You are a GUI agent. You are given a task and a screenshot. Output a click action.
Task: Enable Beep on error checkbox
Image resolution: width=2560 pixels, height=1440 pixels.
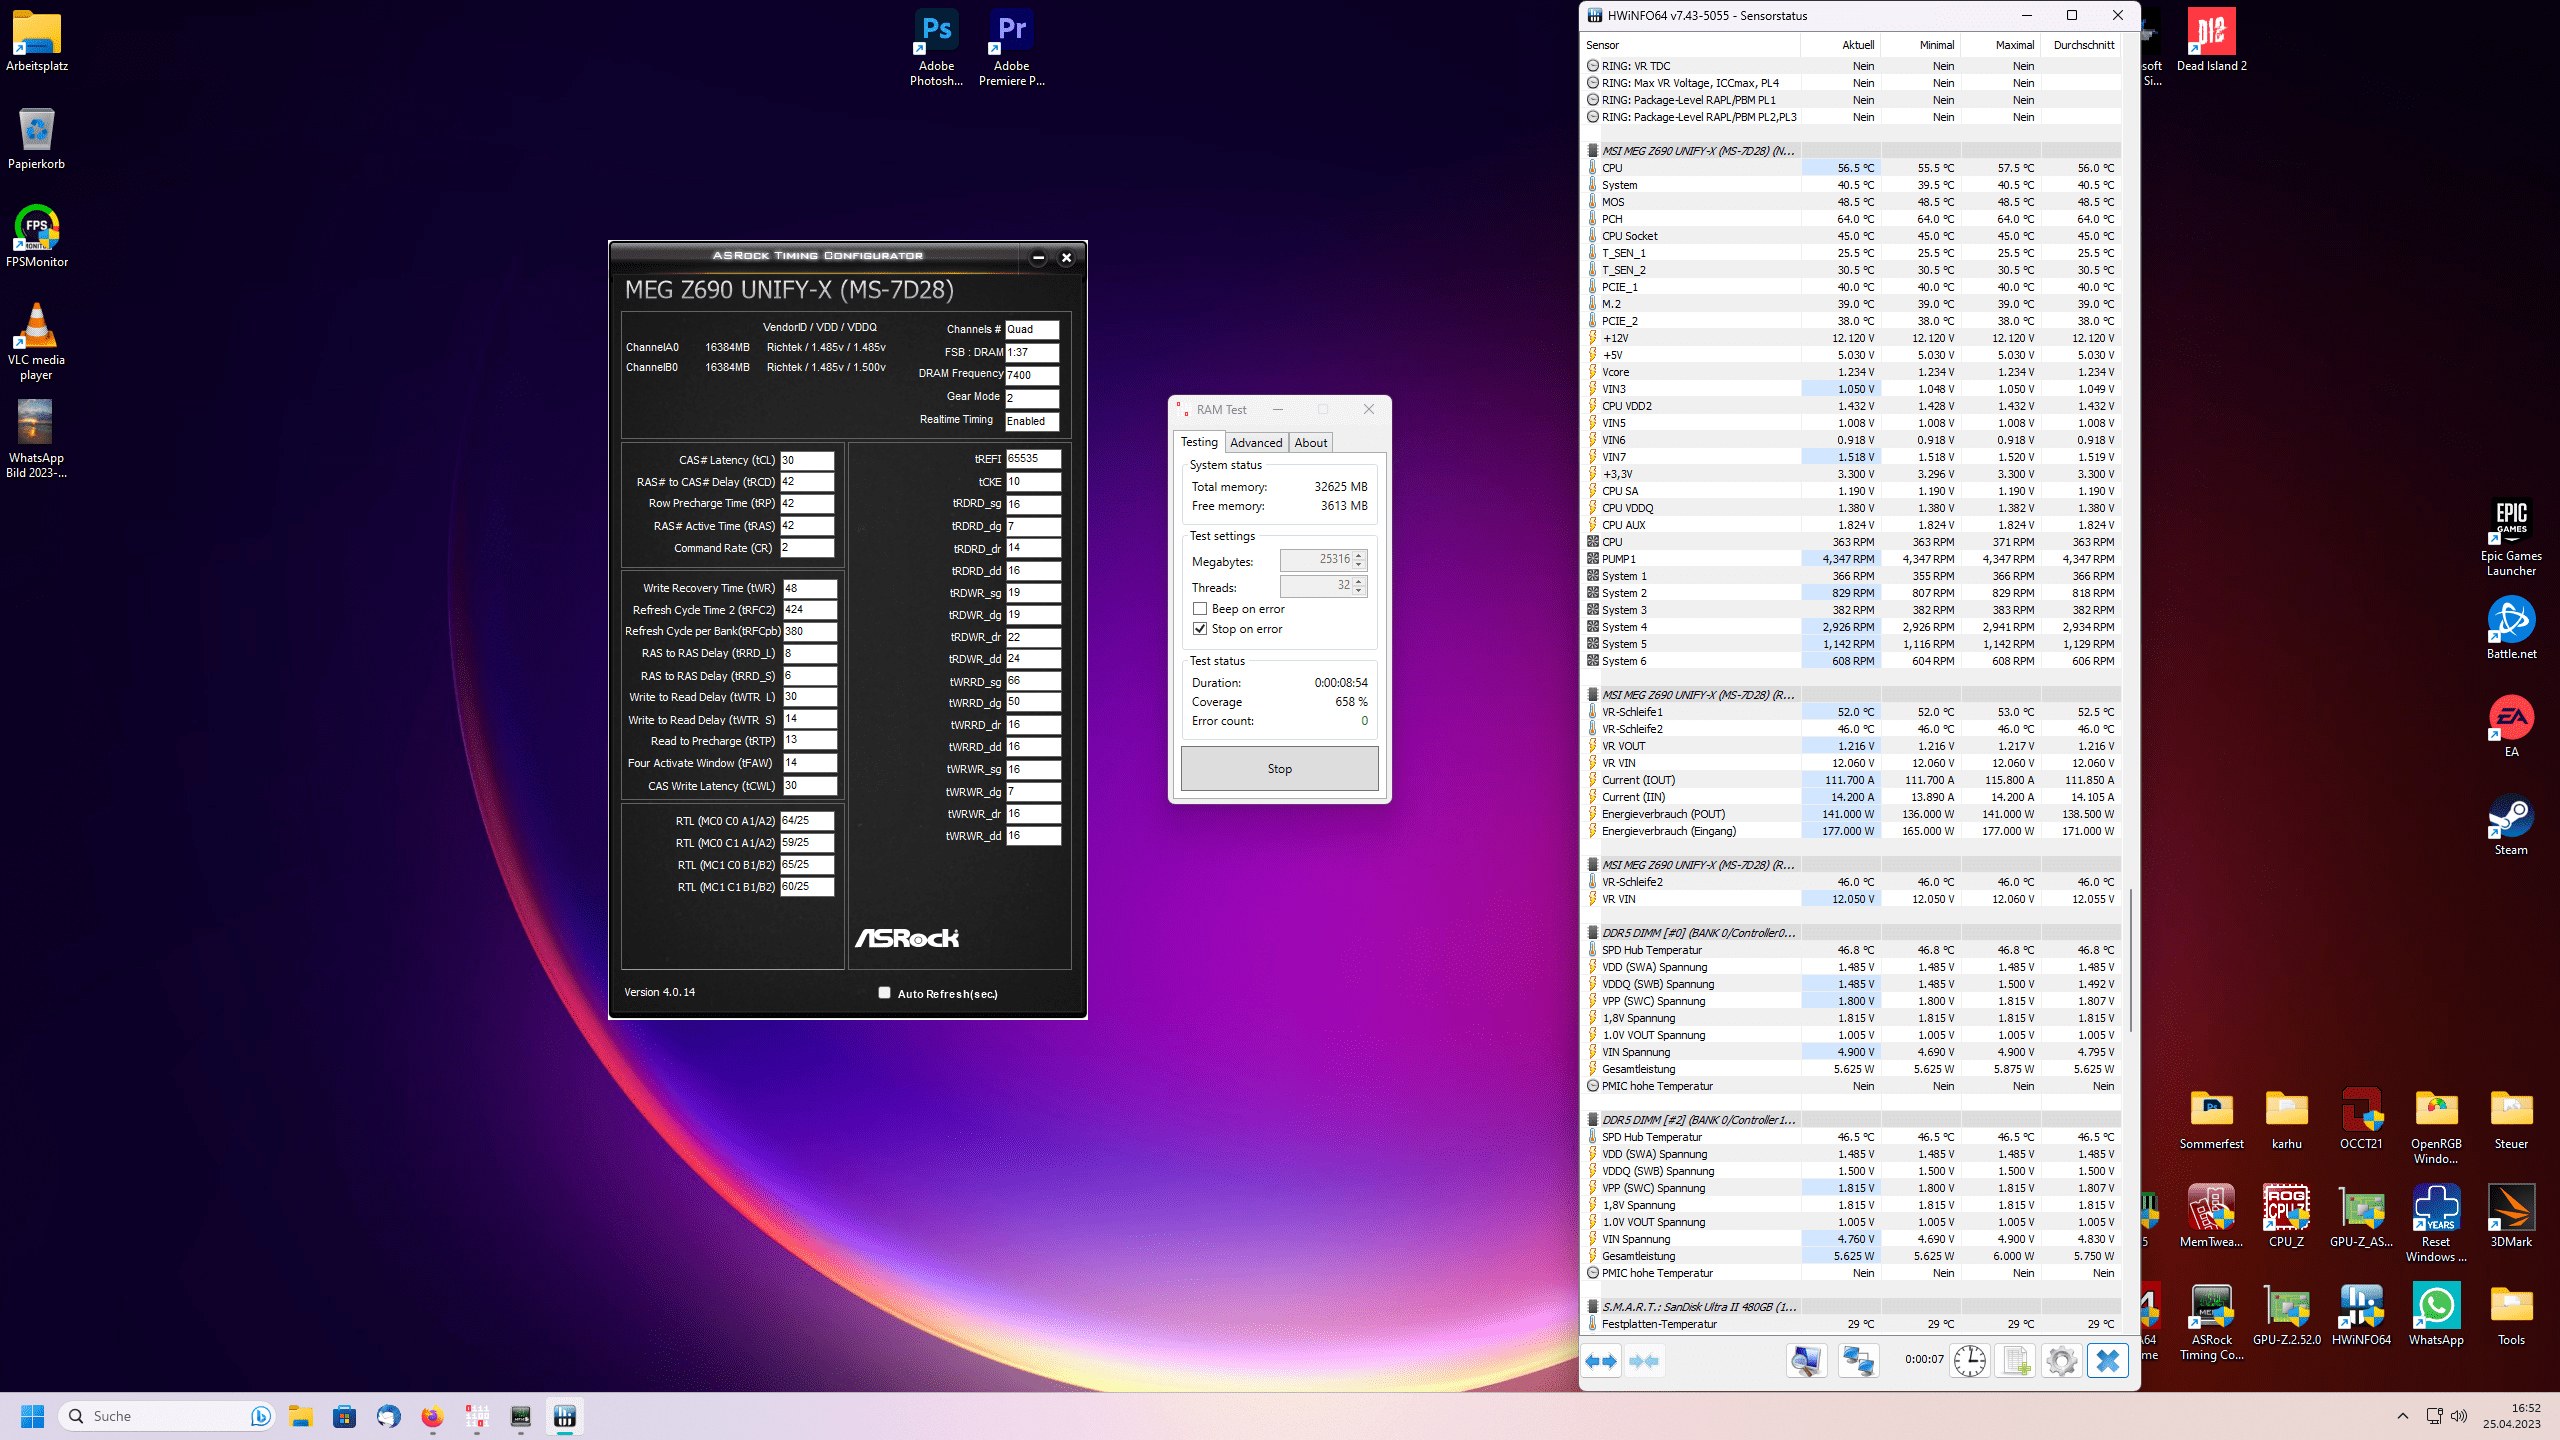(1199, 609)
